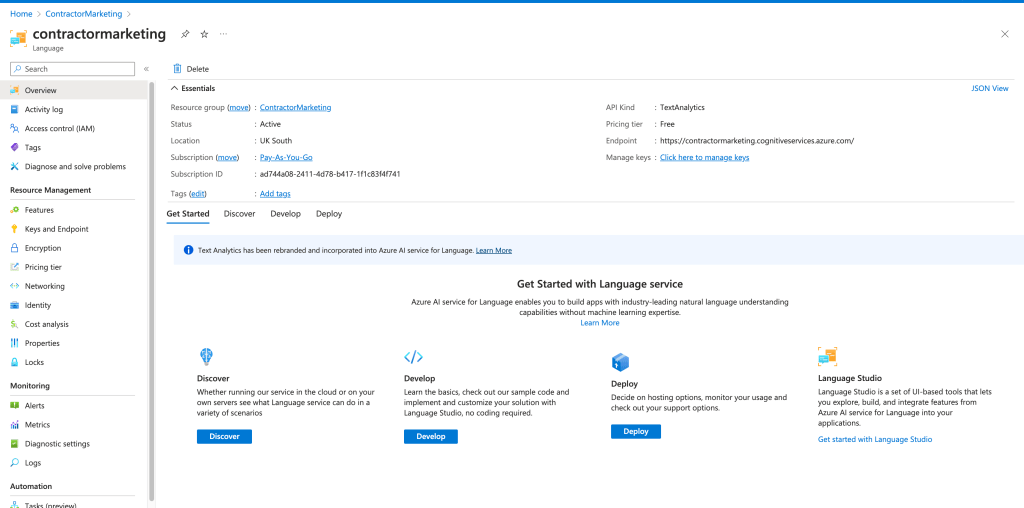
Task: Click the Locks padlock icon
Action: [x=14, y=361]
